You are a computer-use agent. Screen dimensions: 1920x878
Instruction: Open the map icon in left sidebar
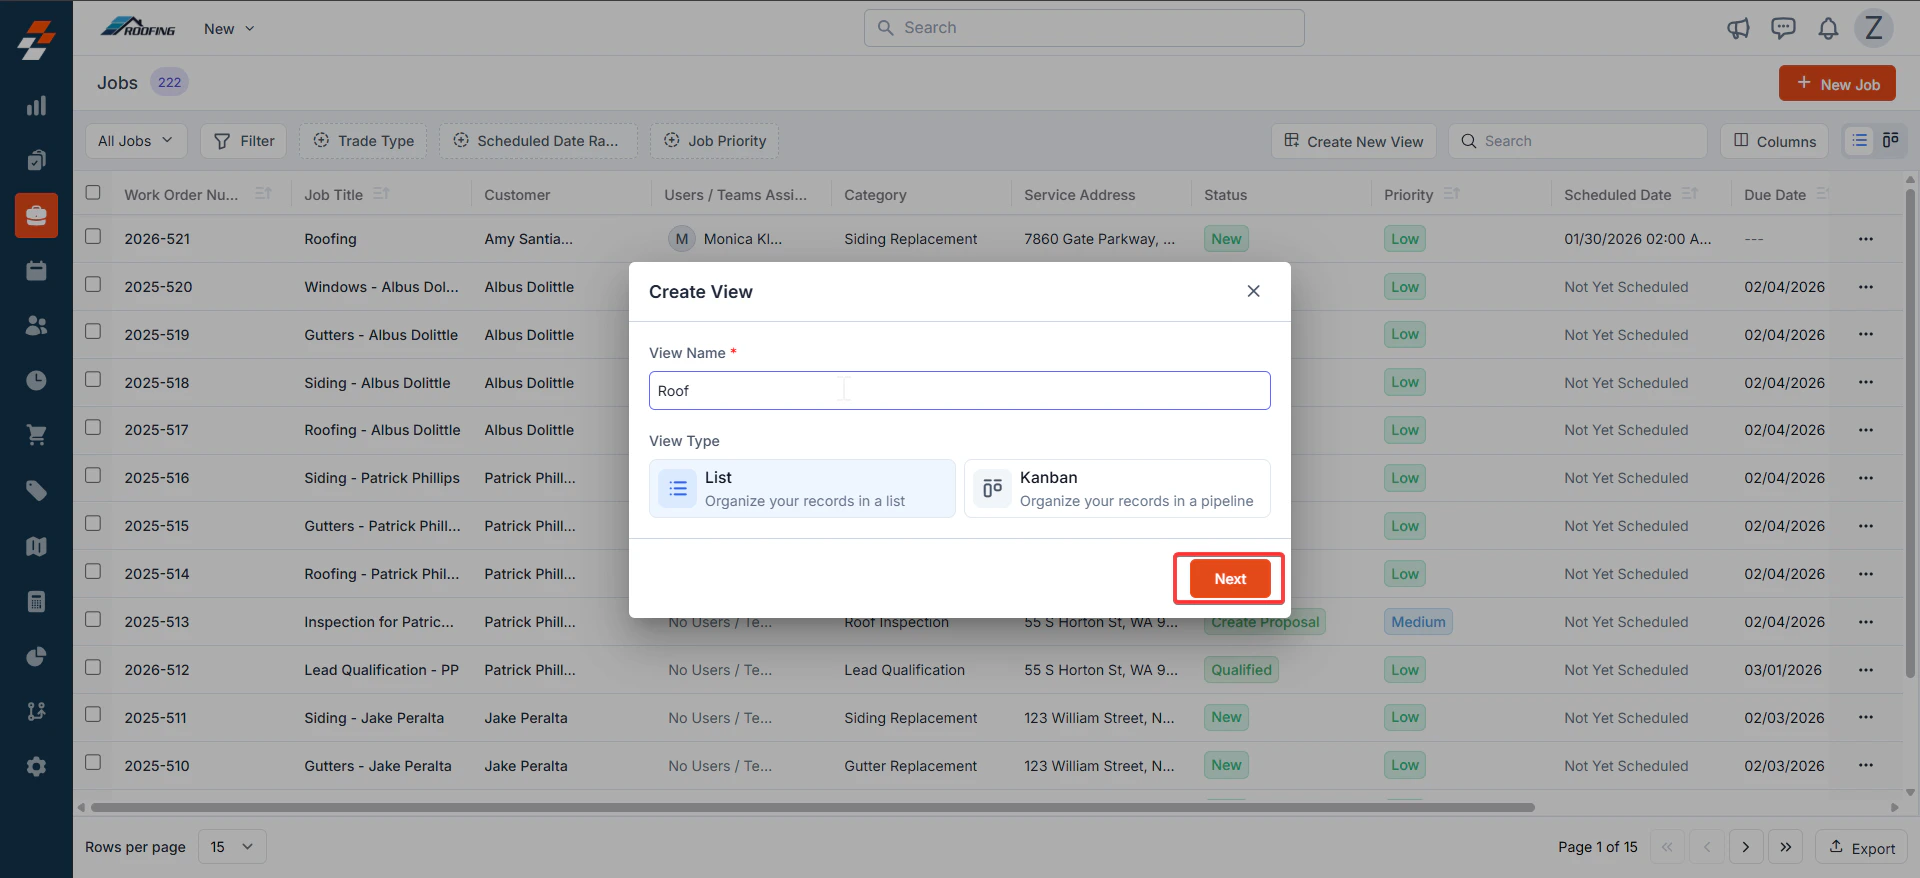[x=36, y=546]
